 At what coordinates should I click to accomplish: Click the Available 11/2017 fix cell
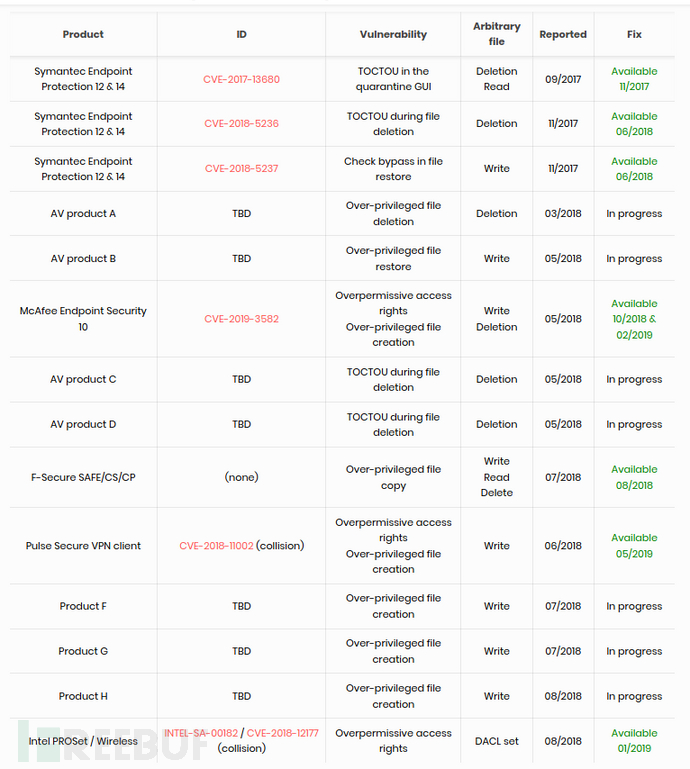(x=634, y=79)
